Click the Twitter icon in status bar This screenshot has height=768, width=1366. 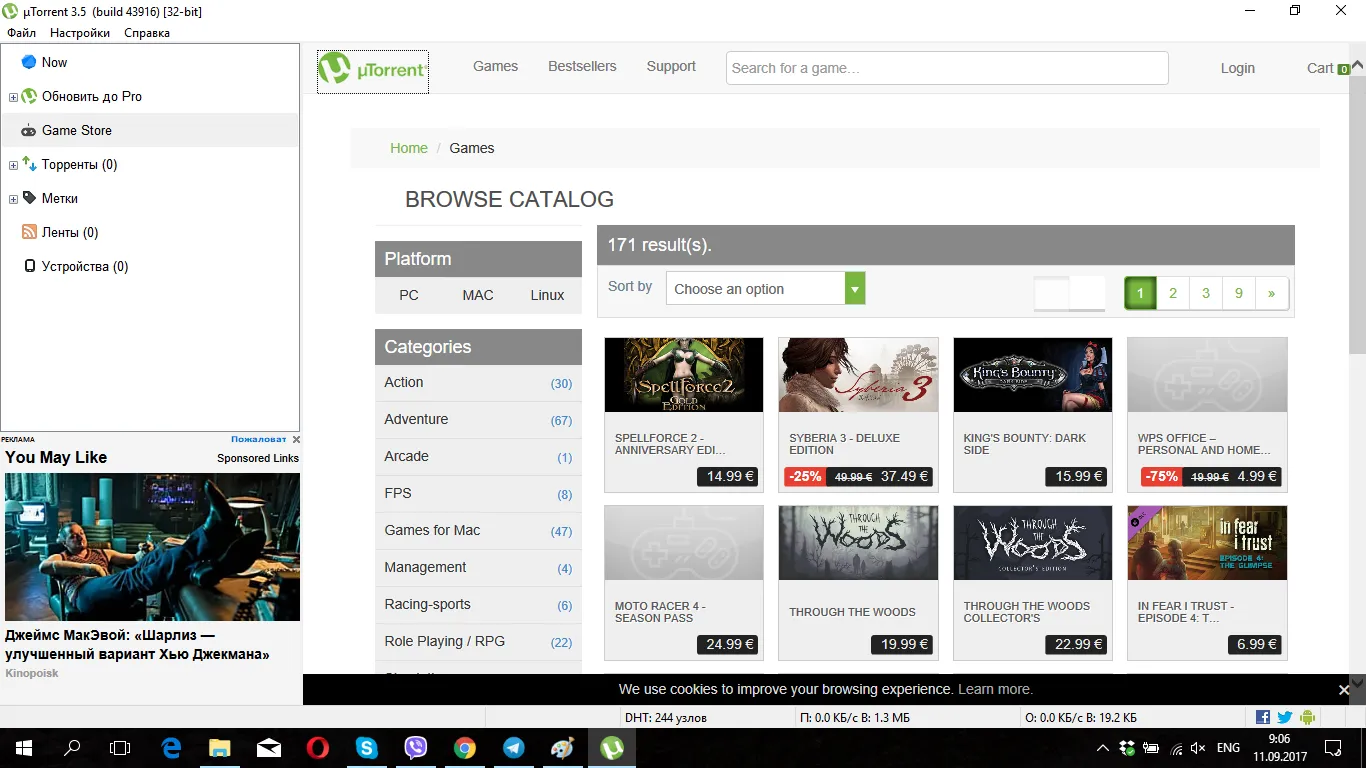[x=1285, y=717]
